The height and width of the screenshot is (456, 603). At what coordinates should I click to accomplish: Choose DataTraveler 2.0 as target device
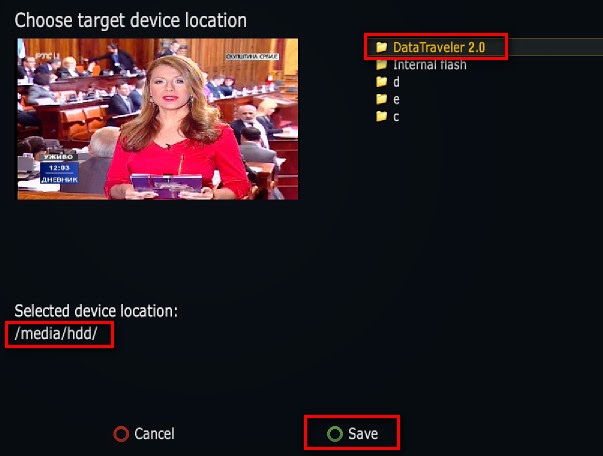(x=439, y=47)
